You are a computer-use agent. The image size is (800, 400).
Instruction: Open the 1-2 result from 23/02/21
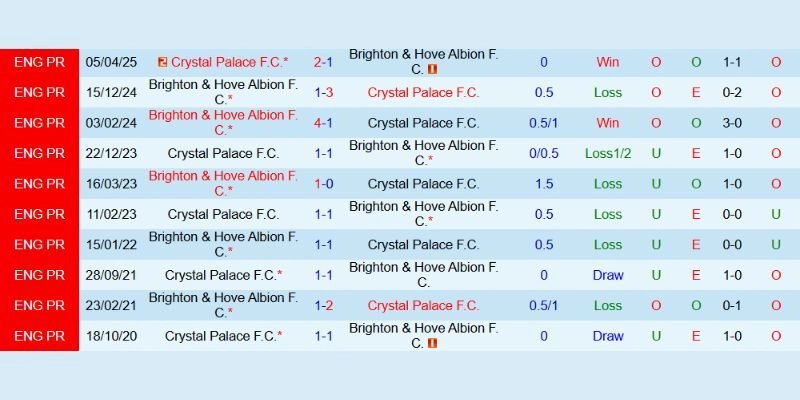click(x=324, y=306)
